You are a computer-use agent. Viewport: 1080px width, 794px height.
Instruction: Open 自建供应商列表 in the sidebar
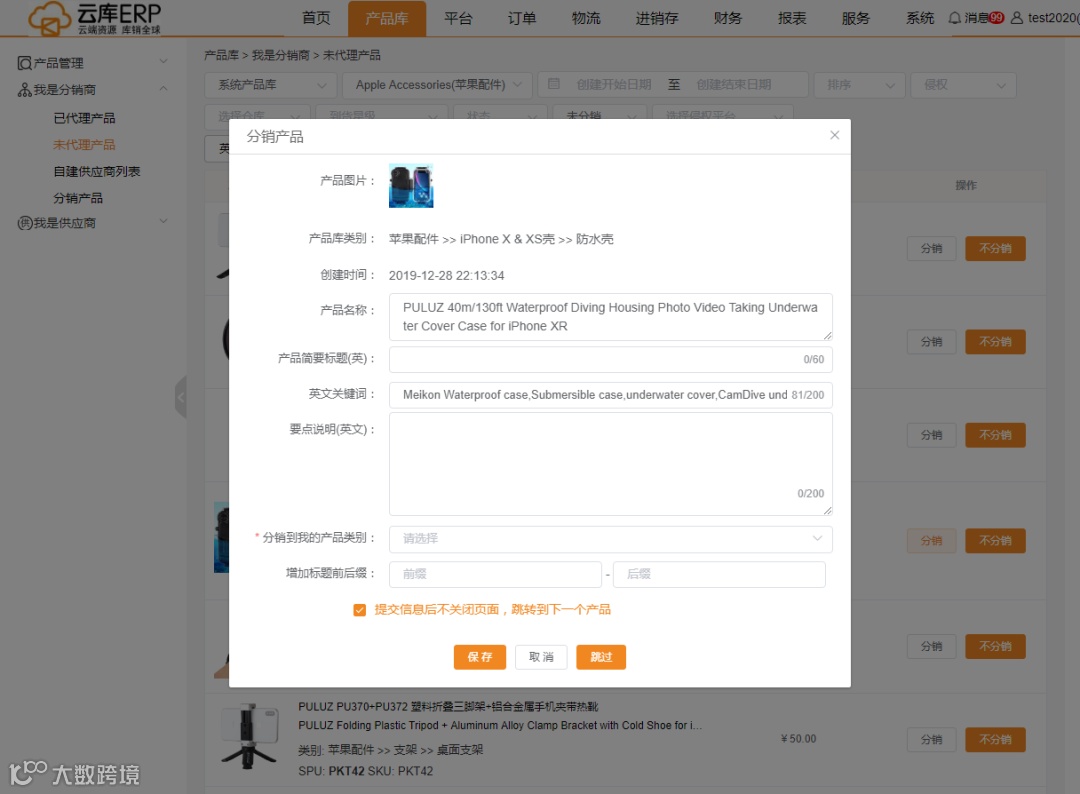tap(96, 171)
